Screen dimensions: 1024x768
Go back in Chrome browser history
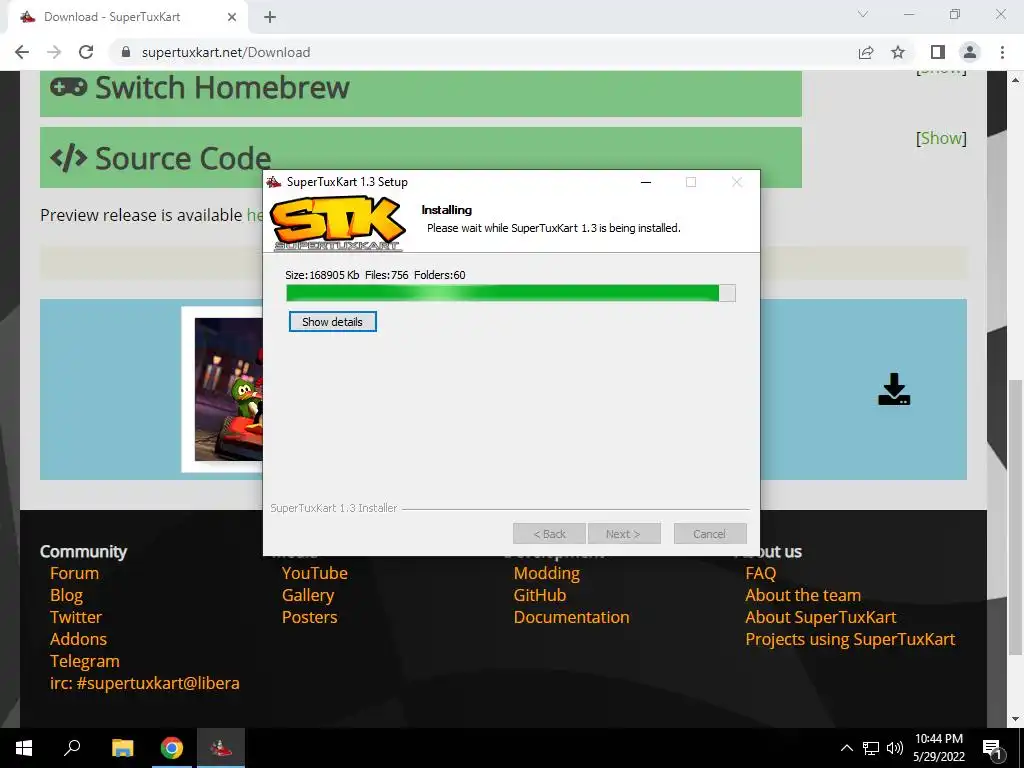click(22, 52)
